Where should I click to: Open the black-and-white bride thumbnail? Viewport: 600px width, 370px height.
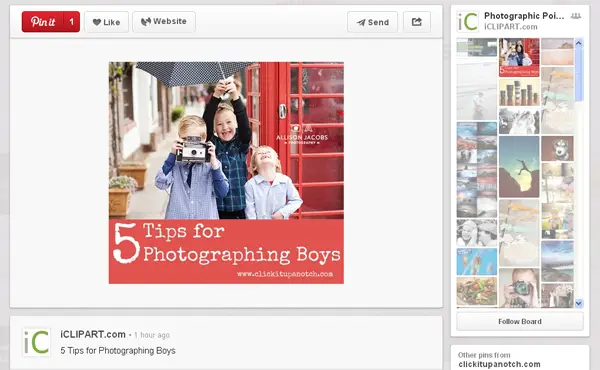tap(519, 121)
